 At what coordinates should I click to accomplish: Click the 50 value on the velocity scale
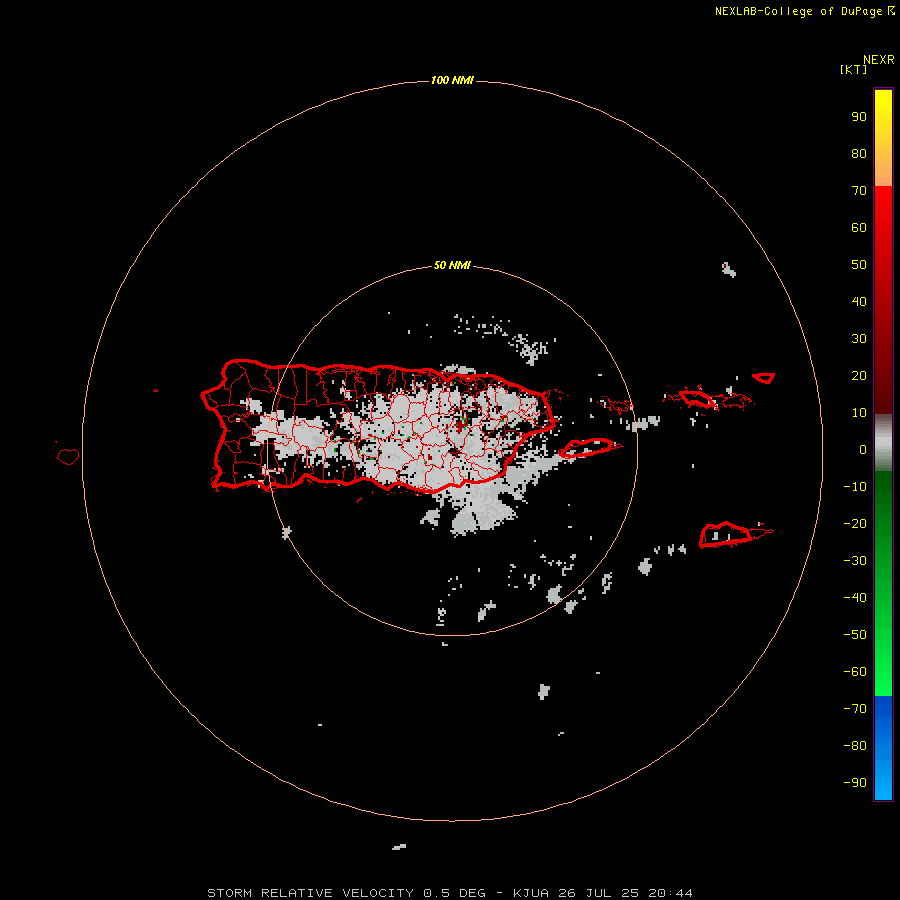[859, 265]
